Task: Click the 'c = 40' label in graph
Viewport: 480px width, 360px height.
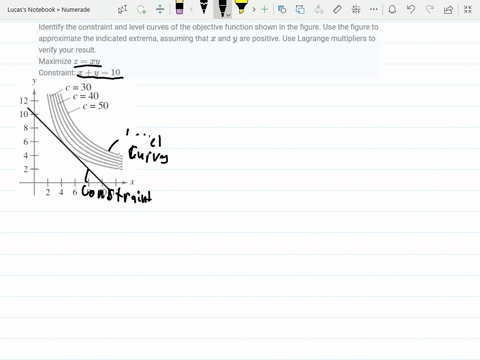Action: 86,96
